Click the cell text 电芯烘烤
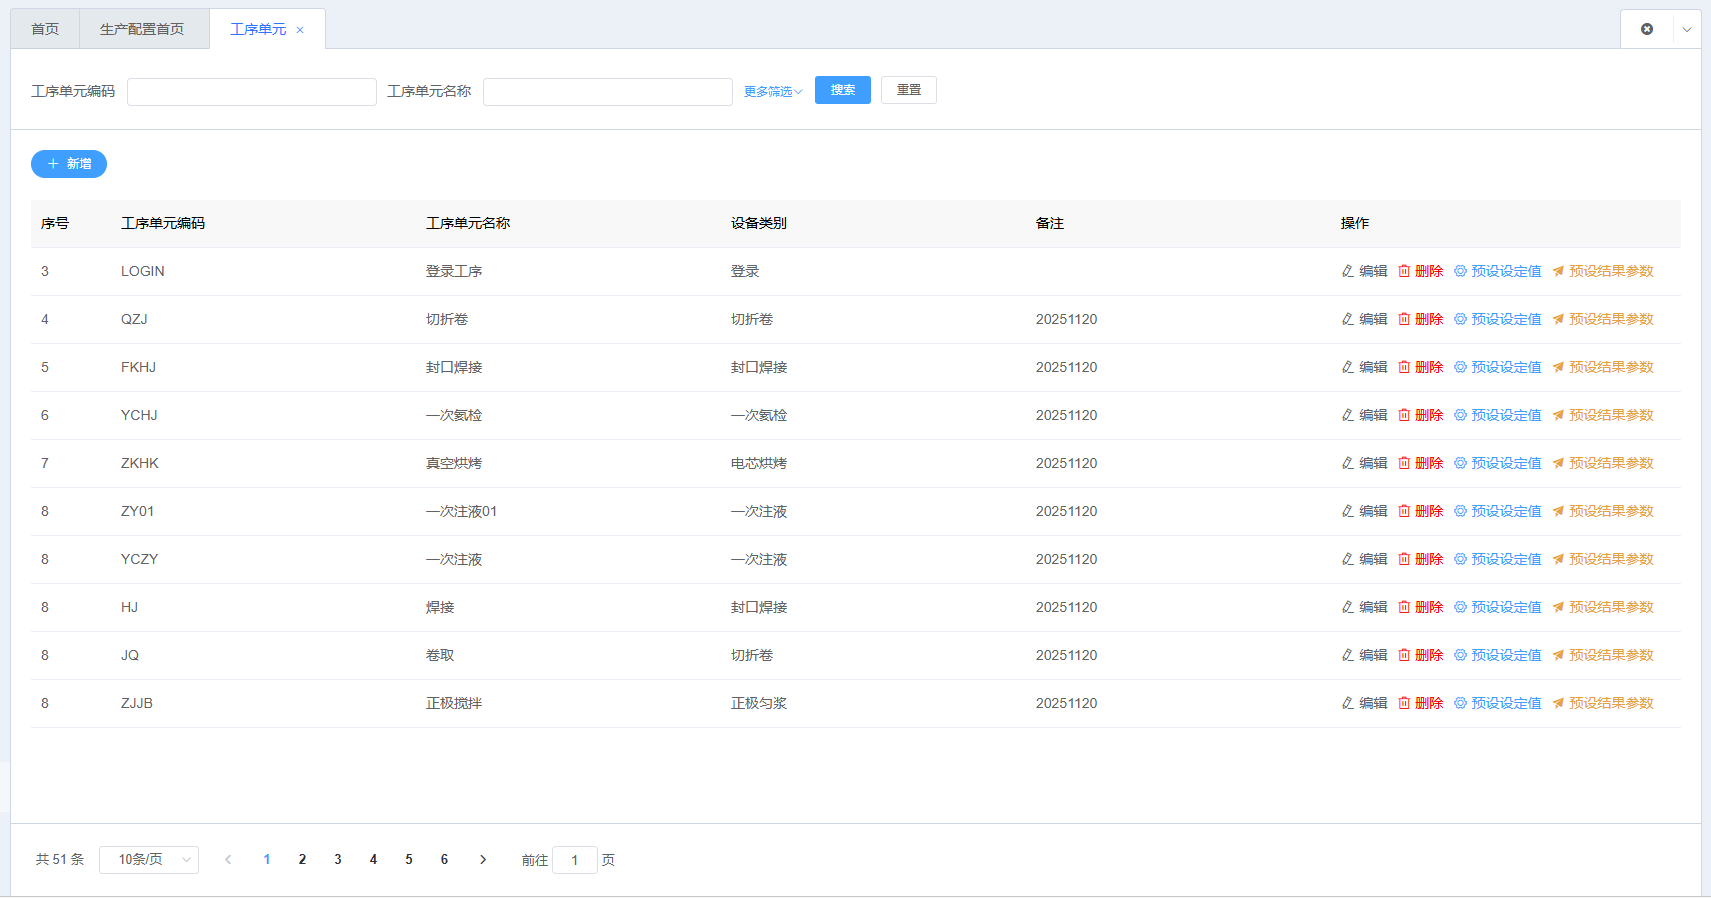 759,463
